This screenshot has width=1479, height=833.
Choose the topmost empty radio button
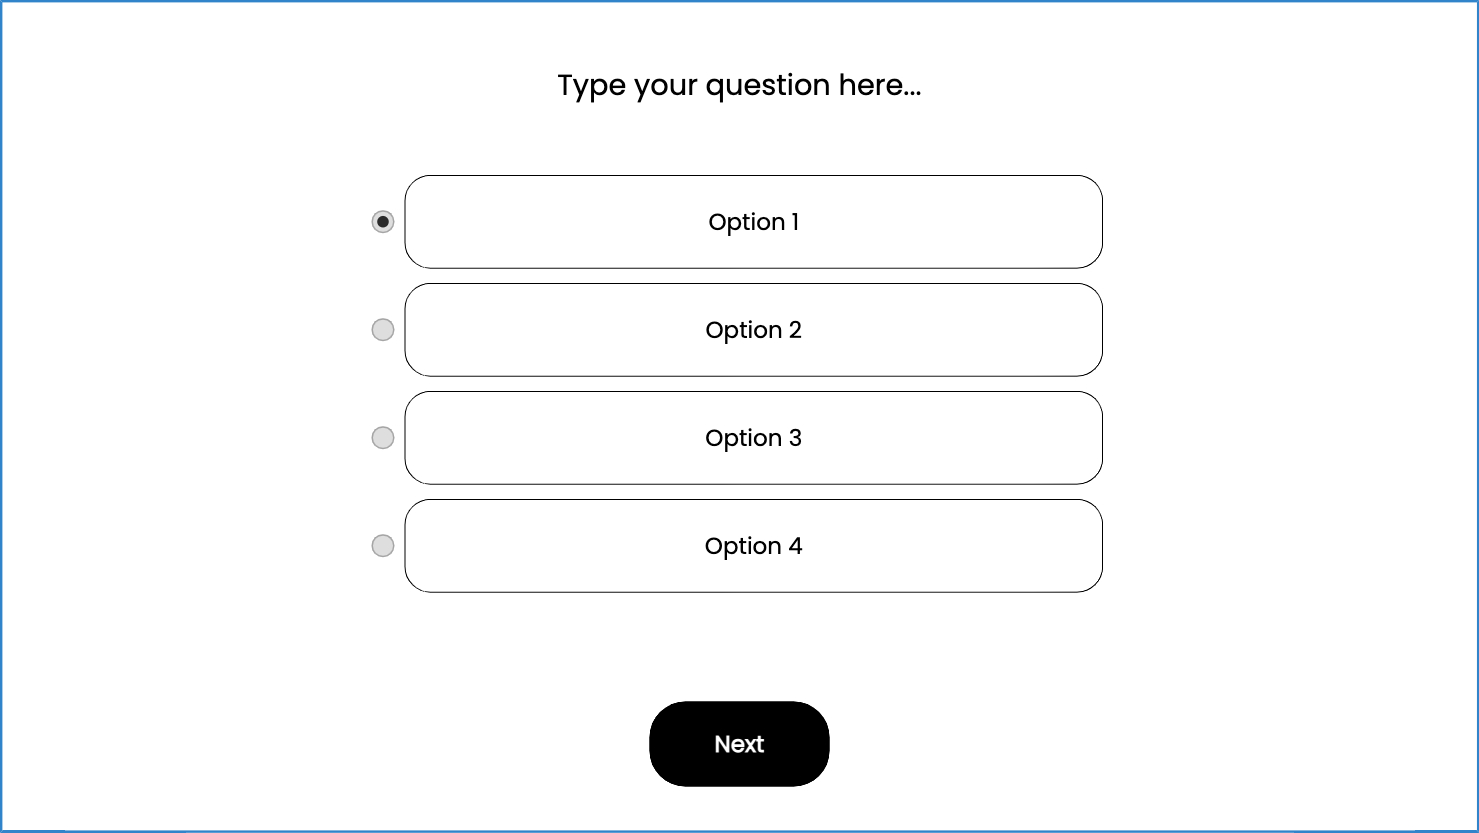pyautogui.click(x=383, y=330)
